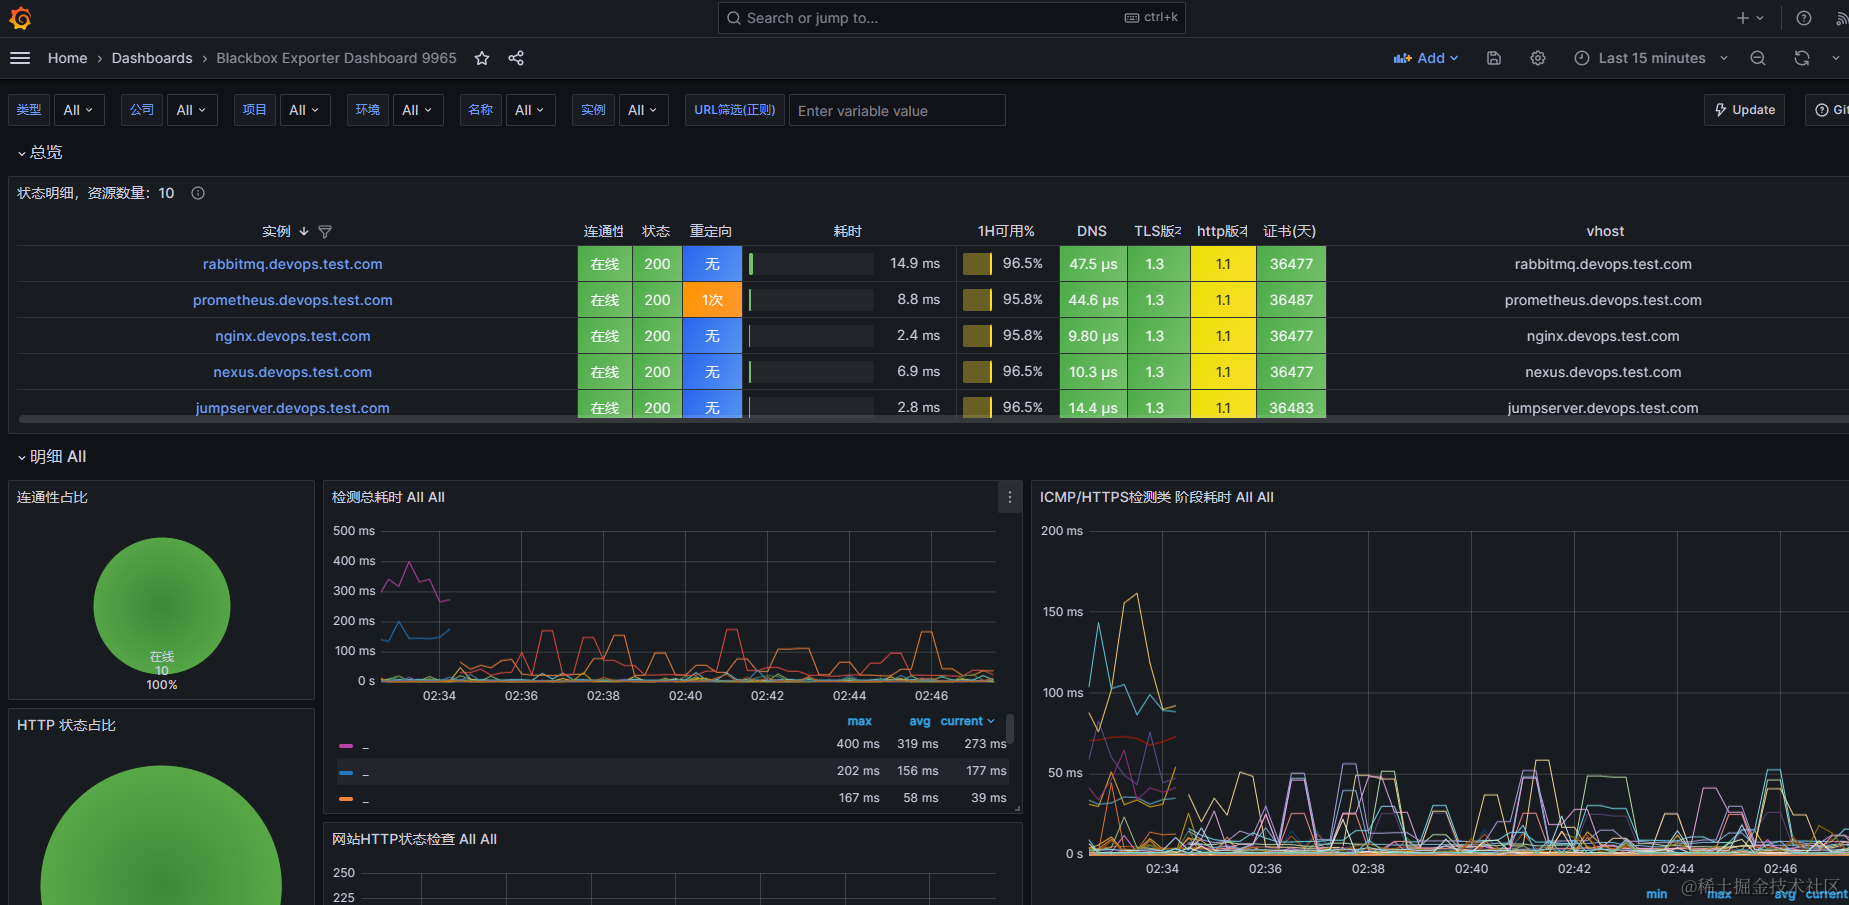Share the dashboard via share icon
Image resolution: width=1849 pixels, height=905 pixels.
tap(516, 58)
